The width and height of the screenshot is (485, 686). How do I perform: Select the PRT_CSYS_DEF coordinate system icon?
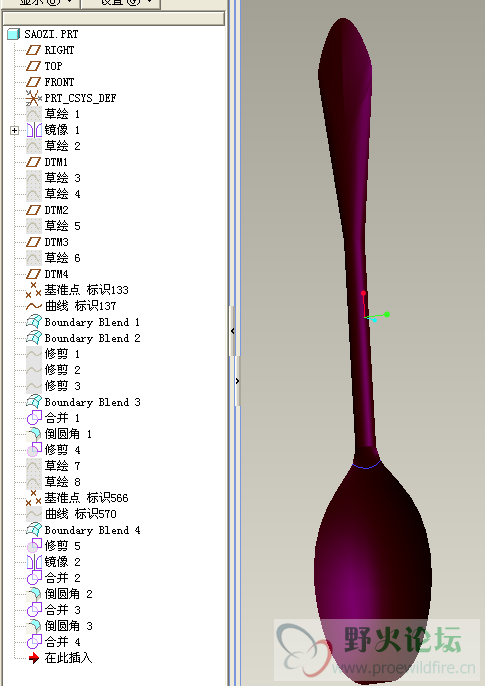pyautogui.click(x=34, y=98)
